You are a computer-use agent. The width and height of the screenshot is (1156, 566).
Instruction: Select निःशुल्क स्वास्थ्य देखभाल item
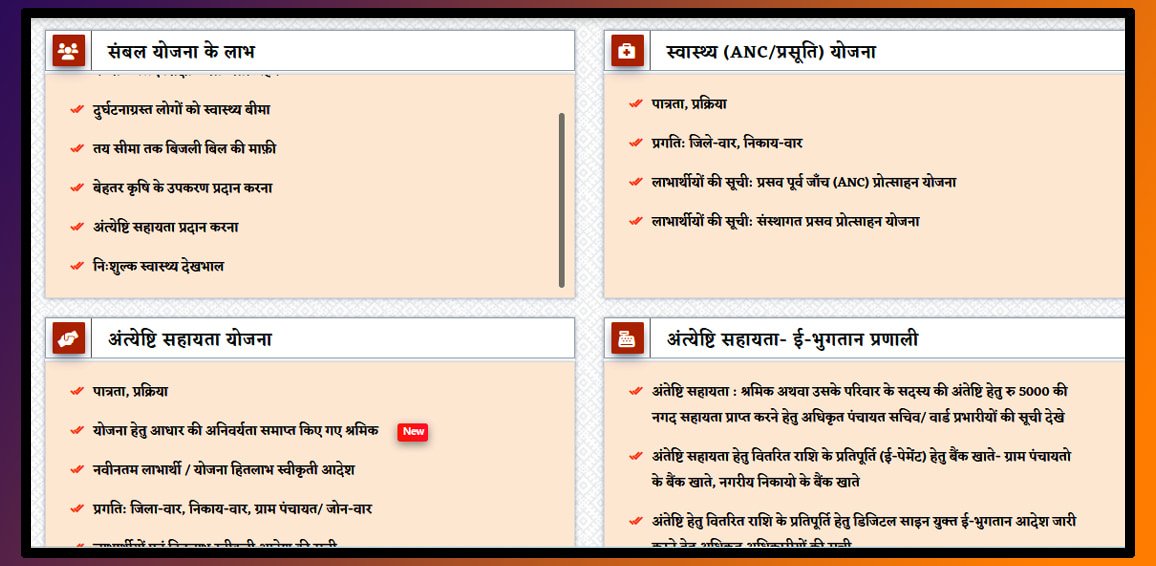tap(159, 266)
